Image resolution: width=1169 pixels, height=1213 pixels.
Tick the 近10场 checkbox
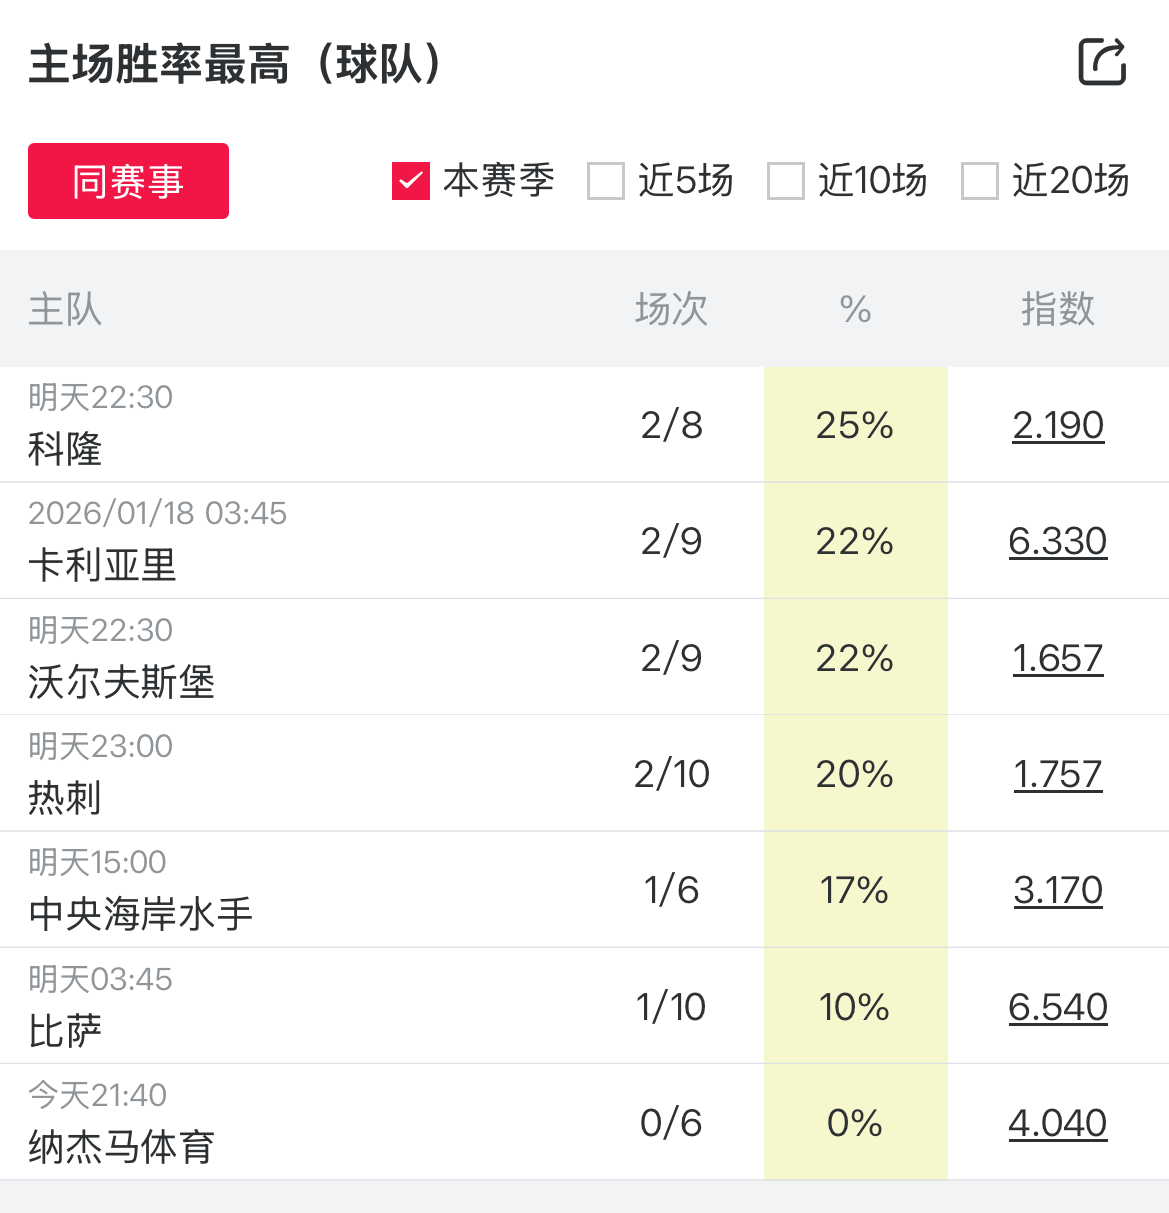coord(786,181)
